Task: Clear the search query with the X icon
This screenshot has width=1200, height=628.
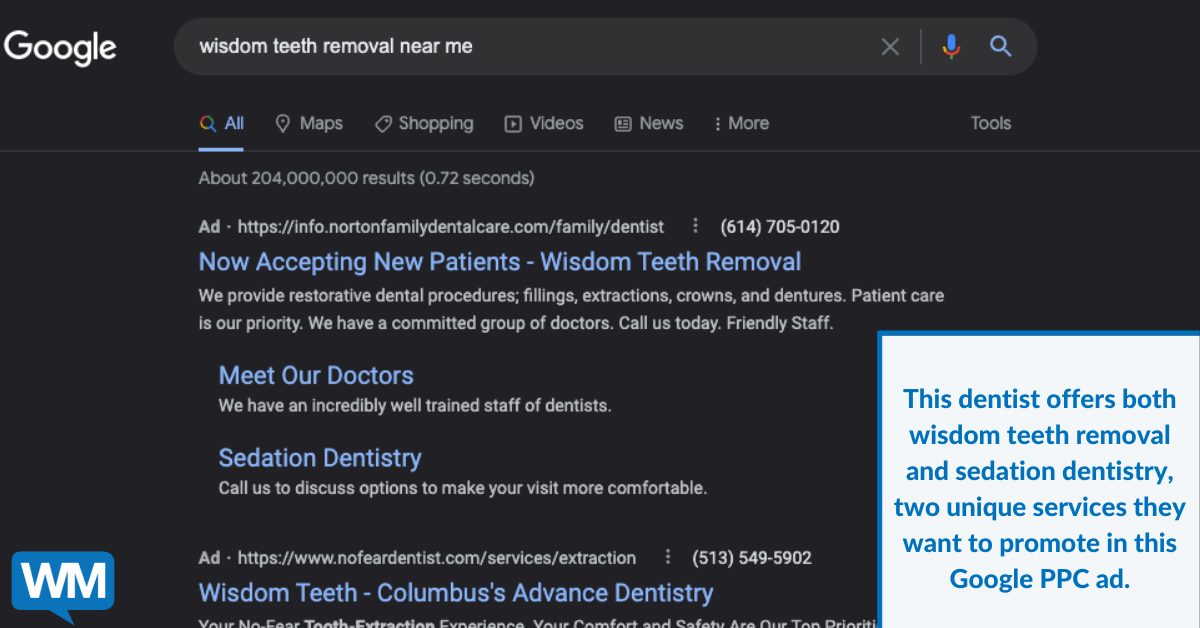Action: [x=889, y=46]
